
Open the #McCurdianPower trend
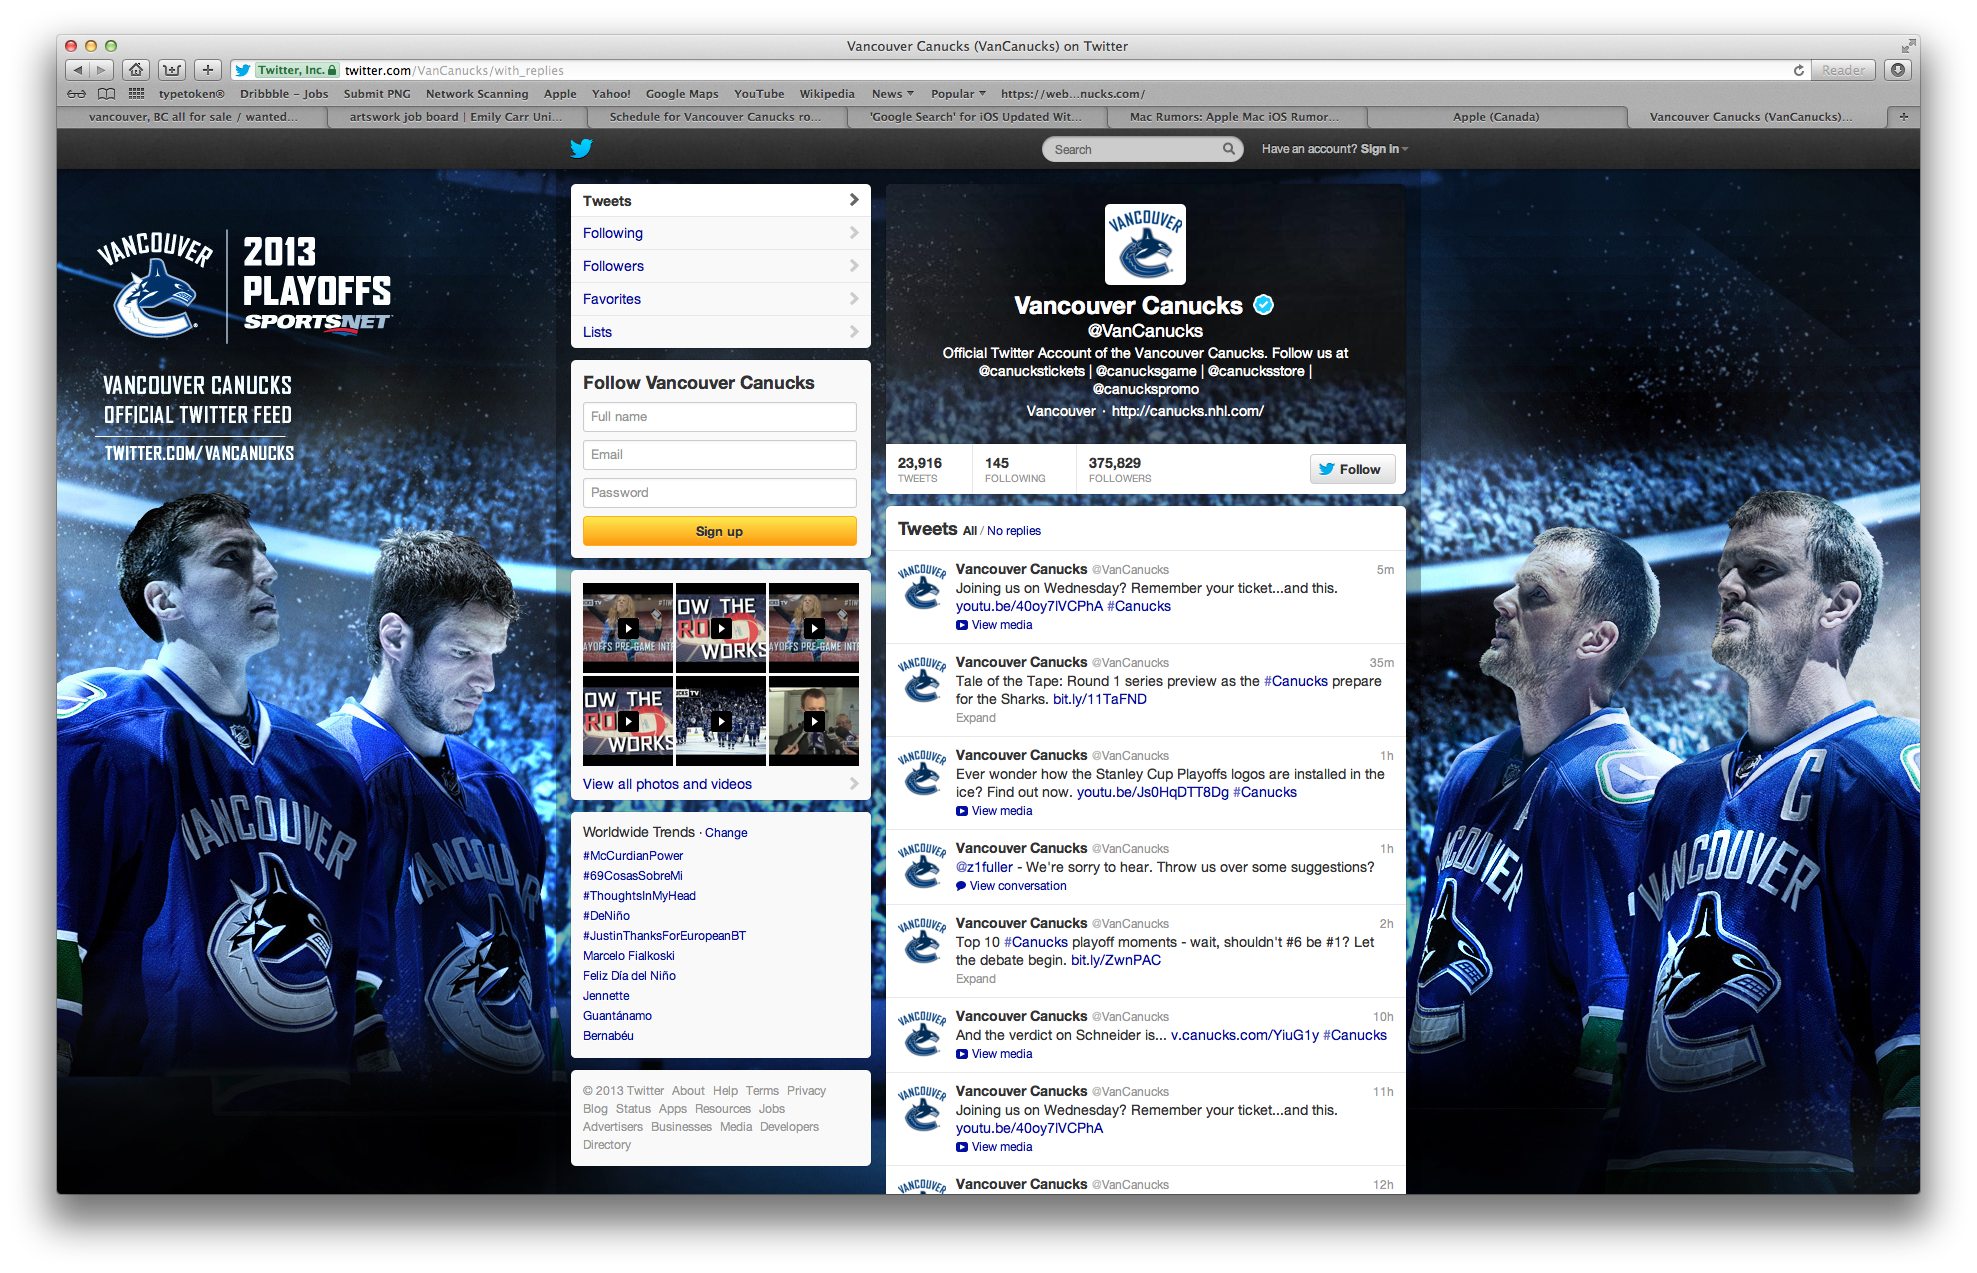633,856
